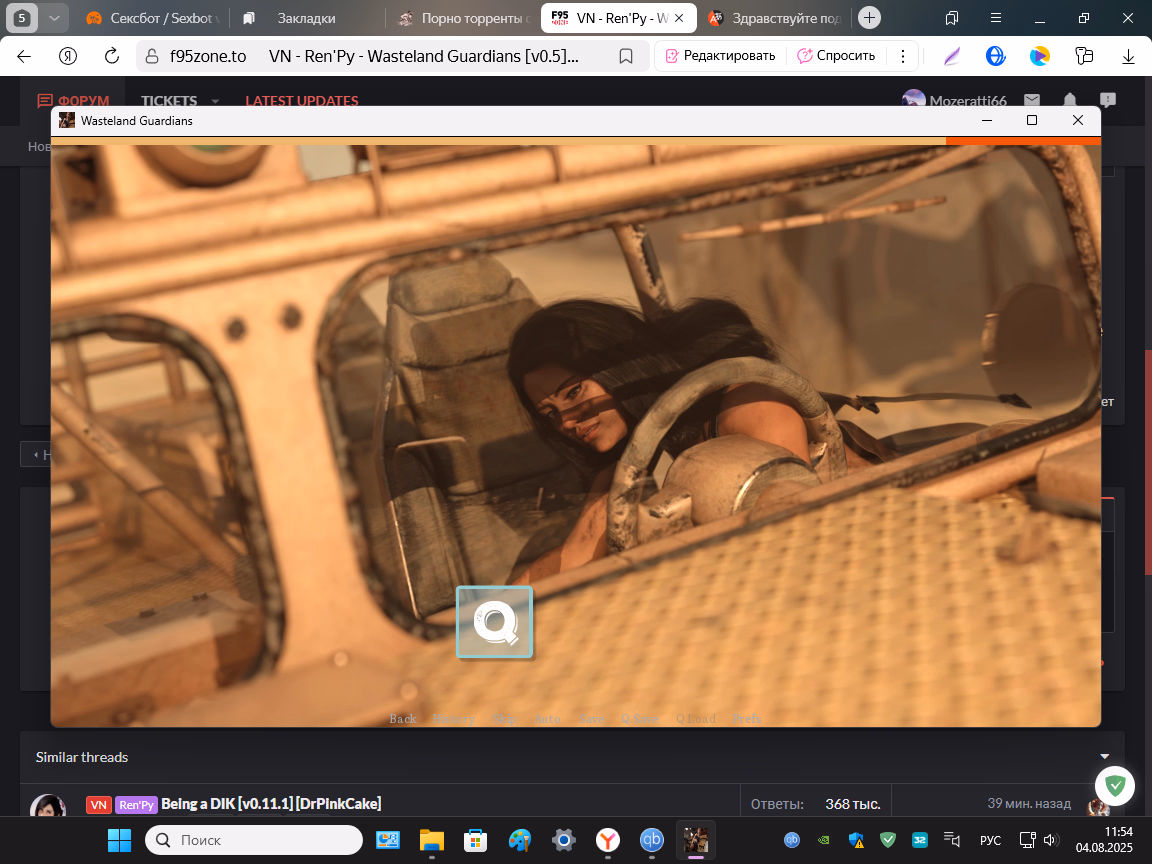Open forum inbox envelope icon
The width and height of the screenshot is (1152, 864).
point(1032,100)
